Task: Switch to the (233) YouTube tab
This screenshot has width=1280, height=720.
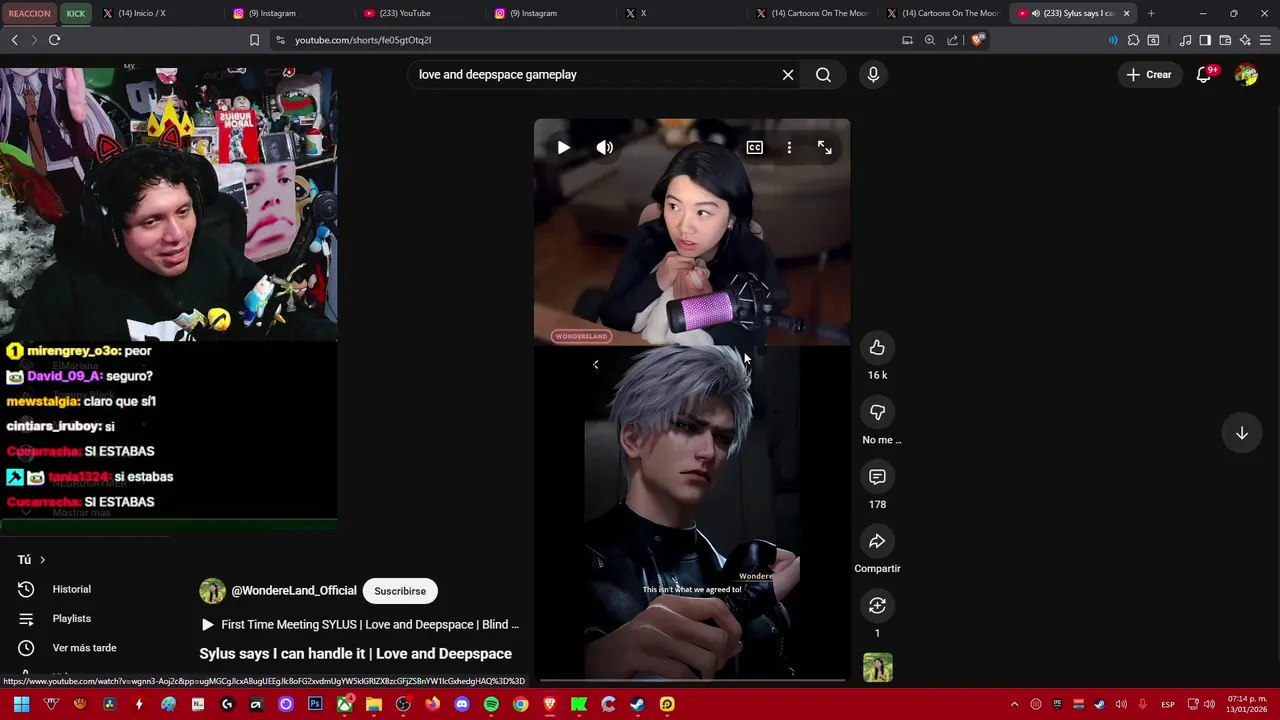Action: click(420, 13)
